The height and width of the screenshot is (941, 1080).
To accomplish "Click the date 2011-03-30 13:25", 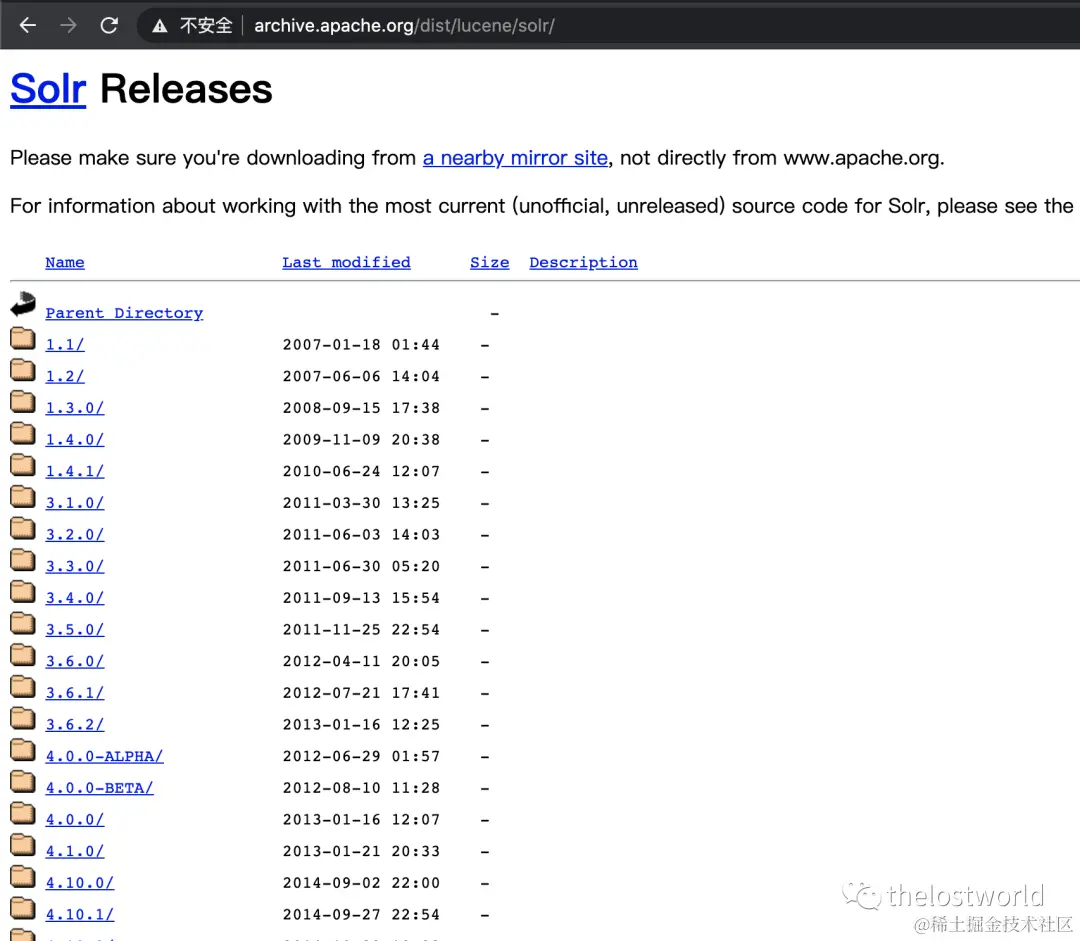I will point(361,503).
